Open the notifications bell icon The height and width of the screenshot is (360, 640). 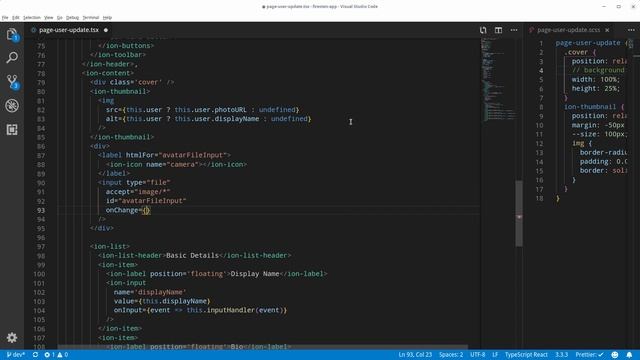point(629,355)
